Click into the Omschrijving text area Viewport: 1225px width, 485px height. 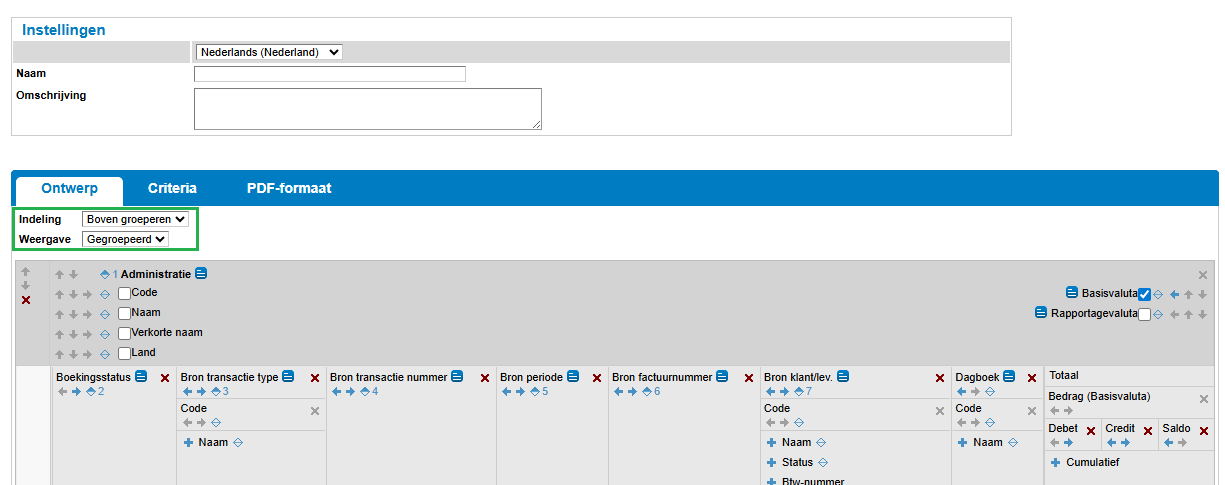point(367,108)
